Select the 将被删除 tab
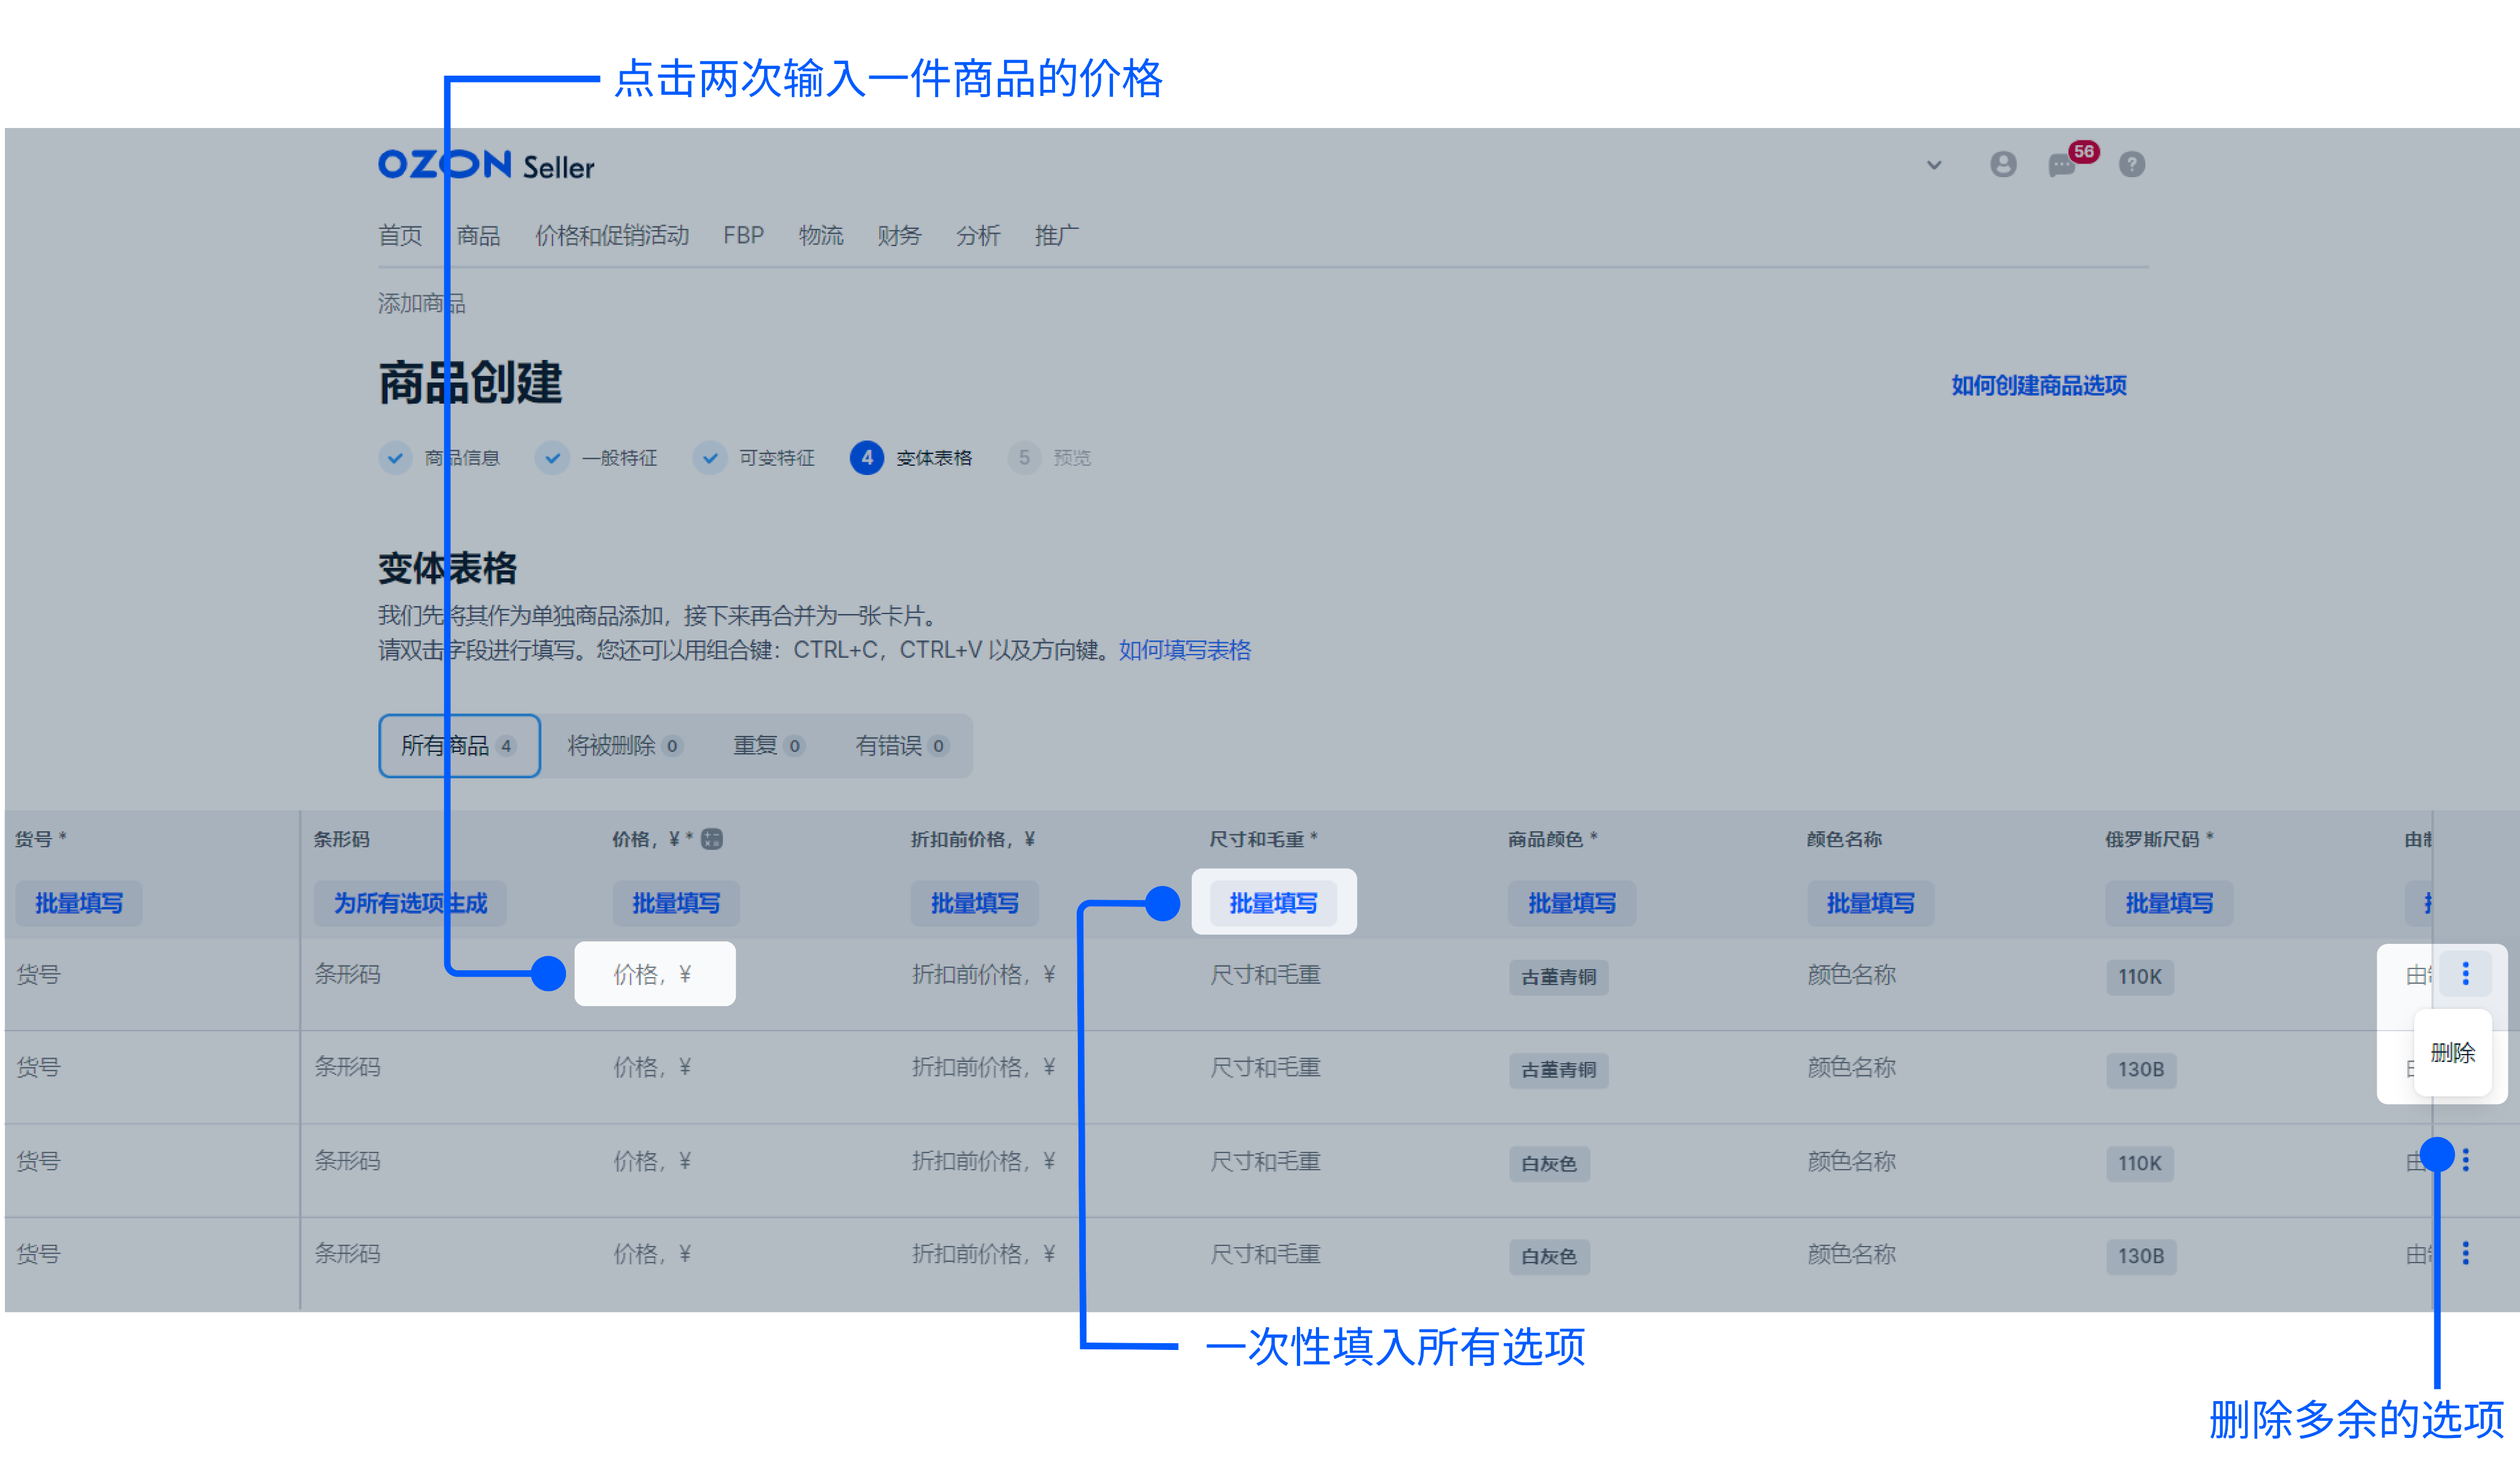 [x=625, y=746]
